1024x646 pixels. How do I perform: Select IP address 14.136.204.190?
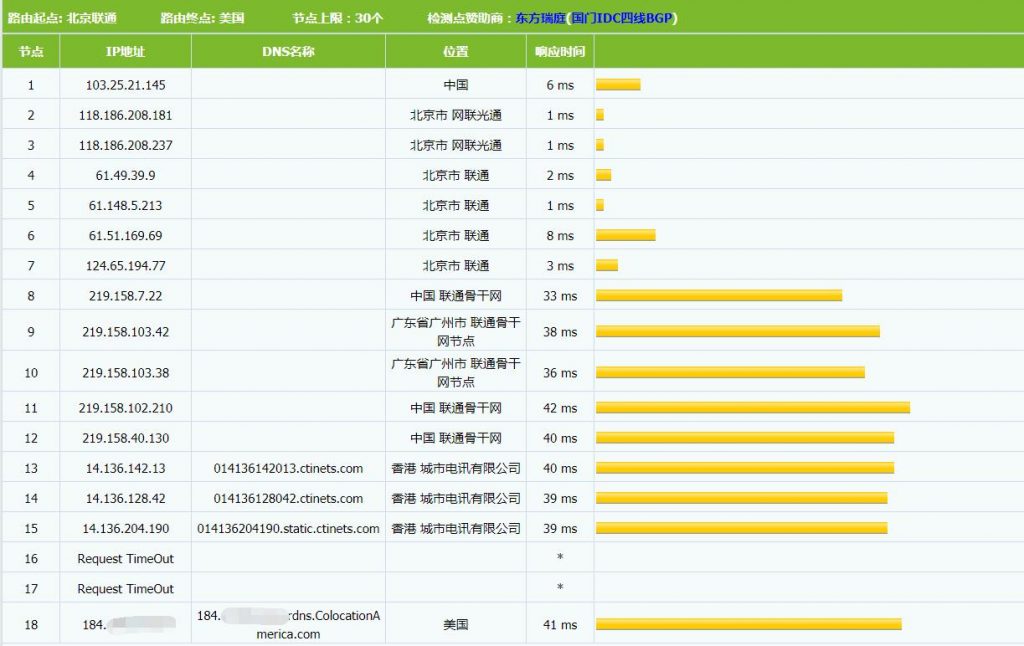125,528
